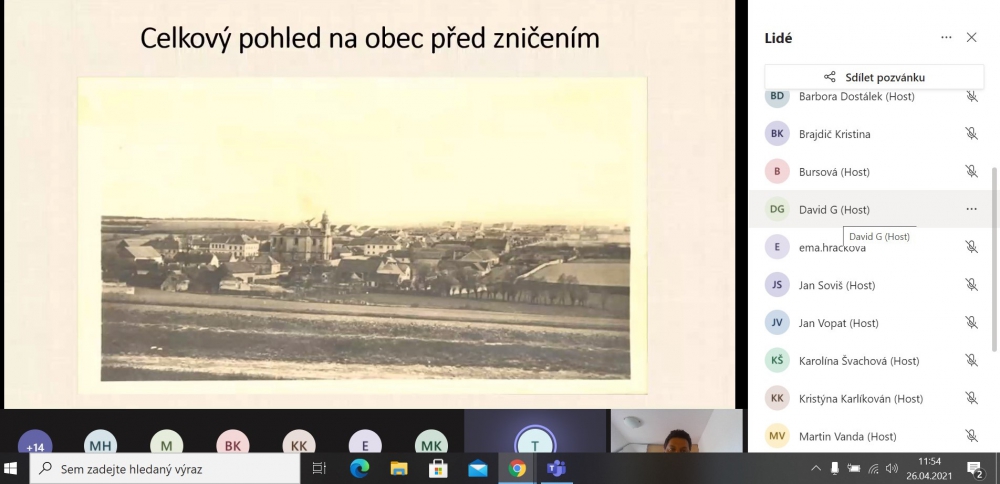Click slide title Celkový pohled na obec

(369, 38)
